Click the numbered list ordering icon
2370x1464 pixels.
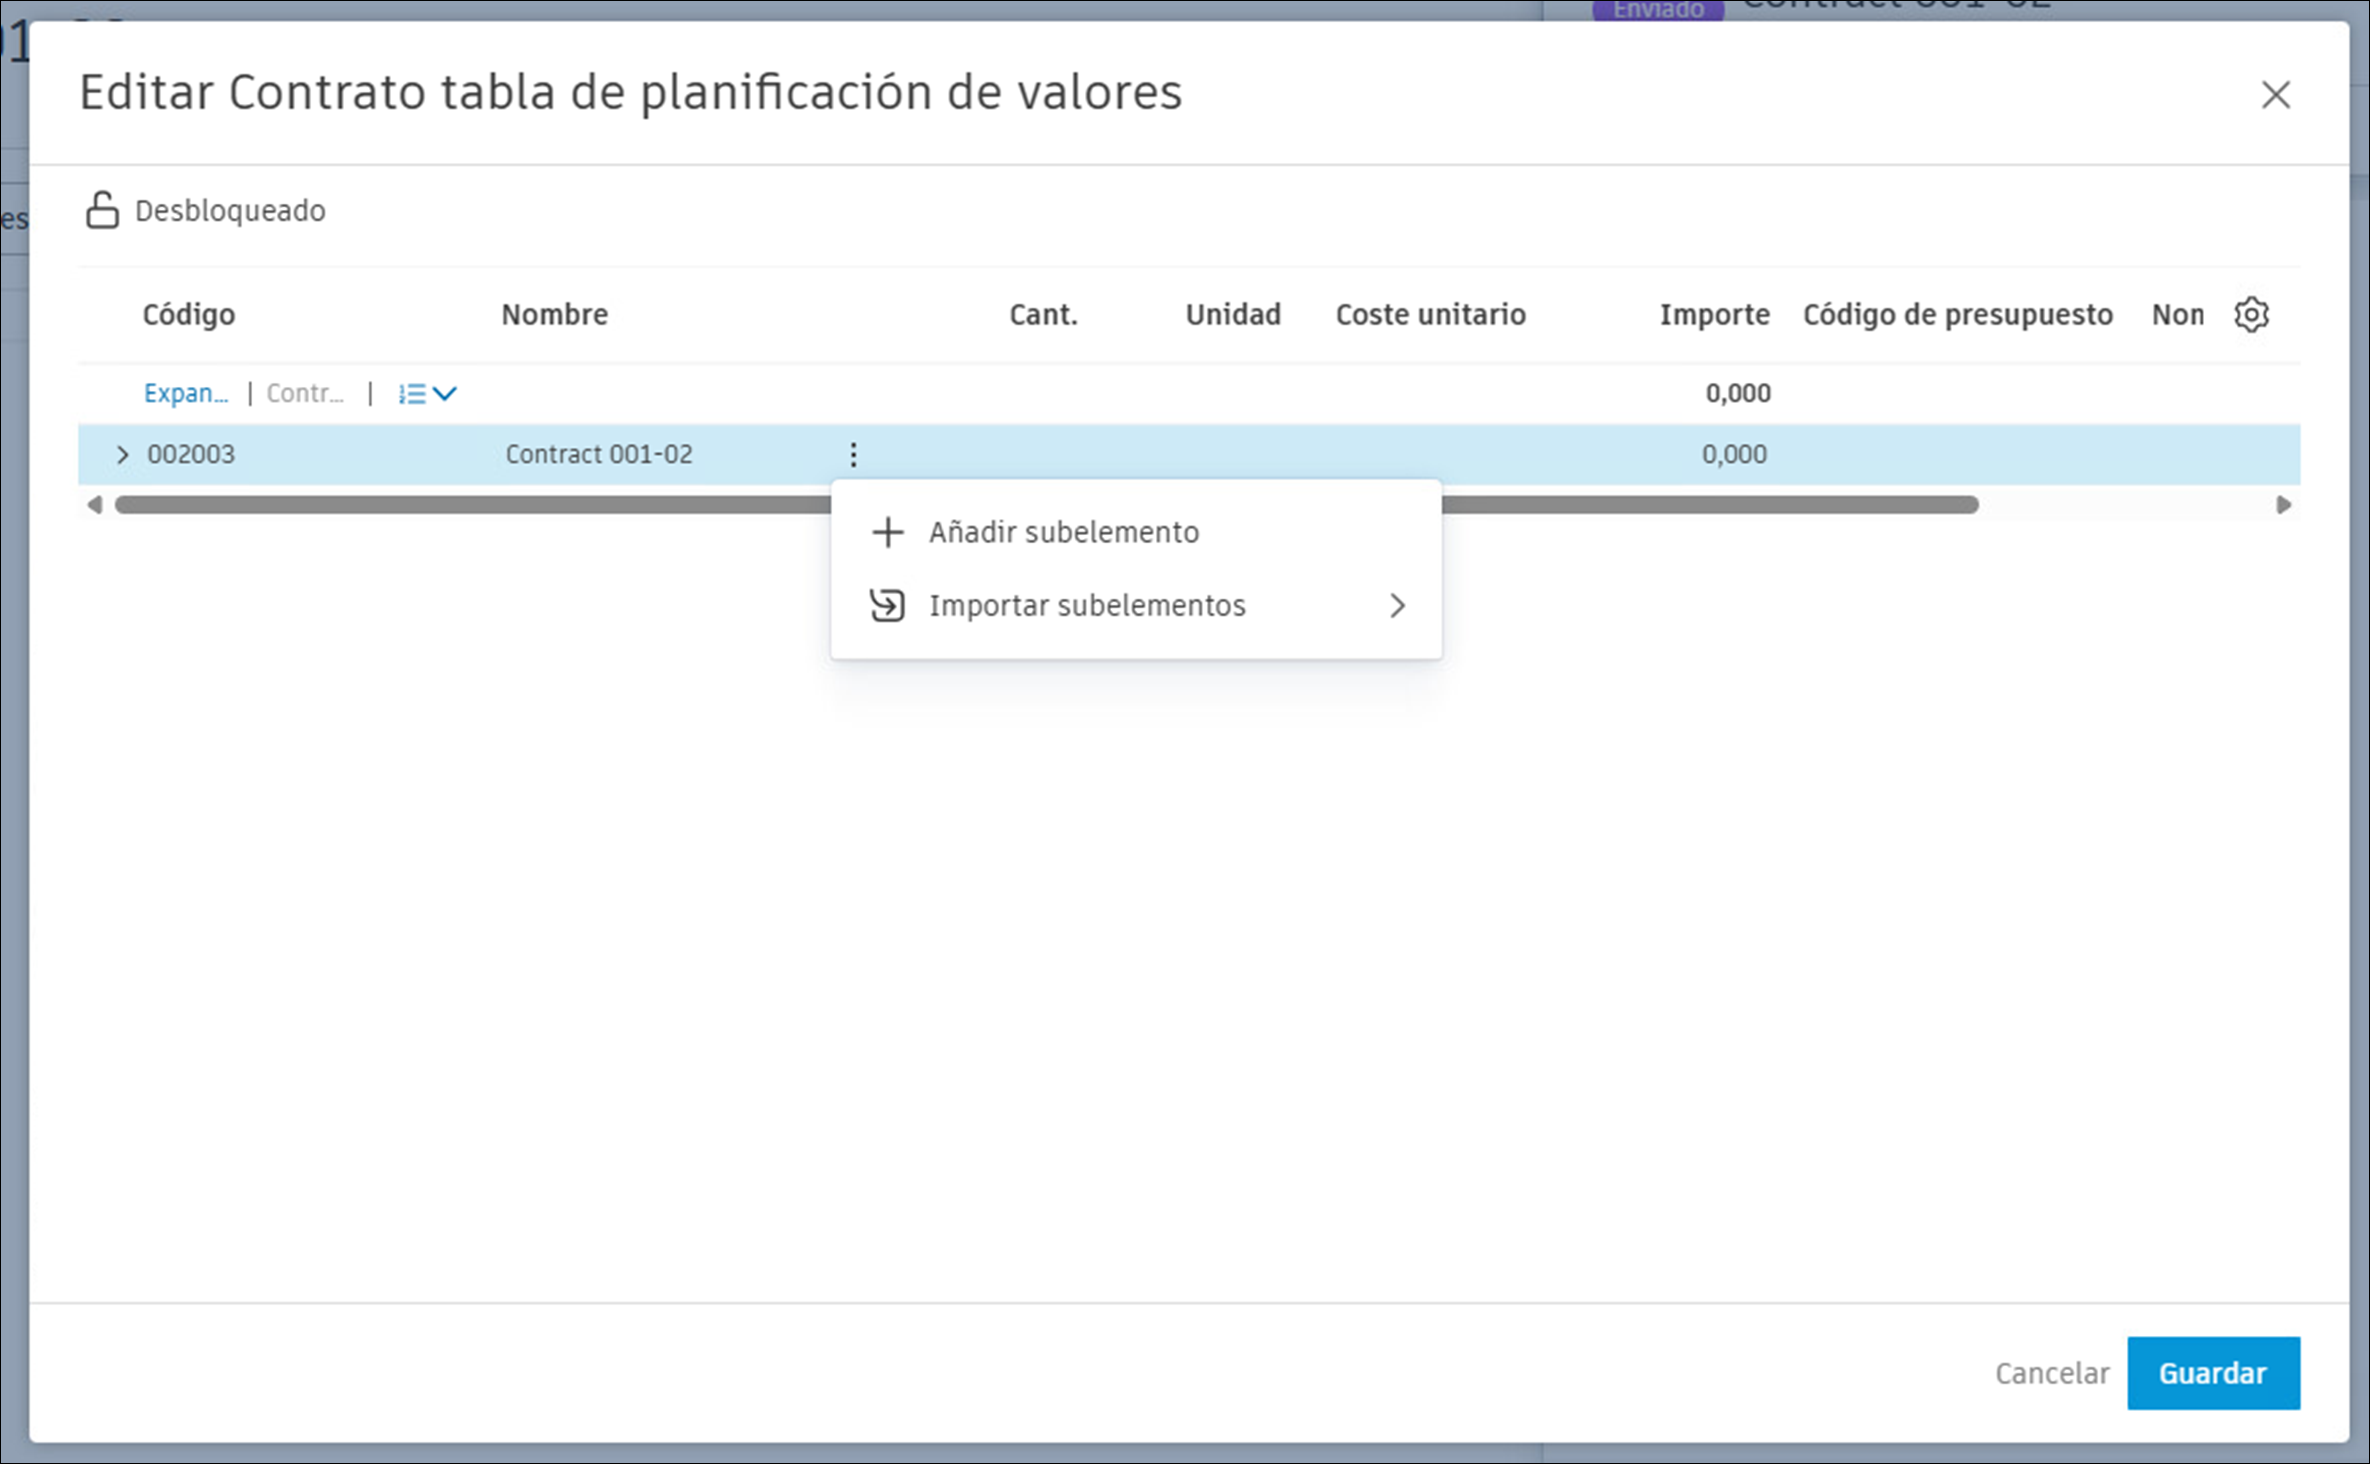tap(410, 393)
